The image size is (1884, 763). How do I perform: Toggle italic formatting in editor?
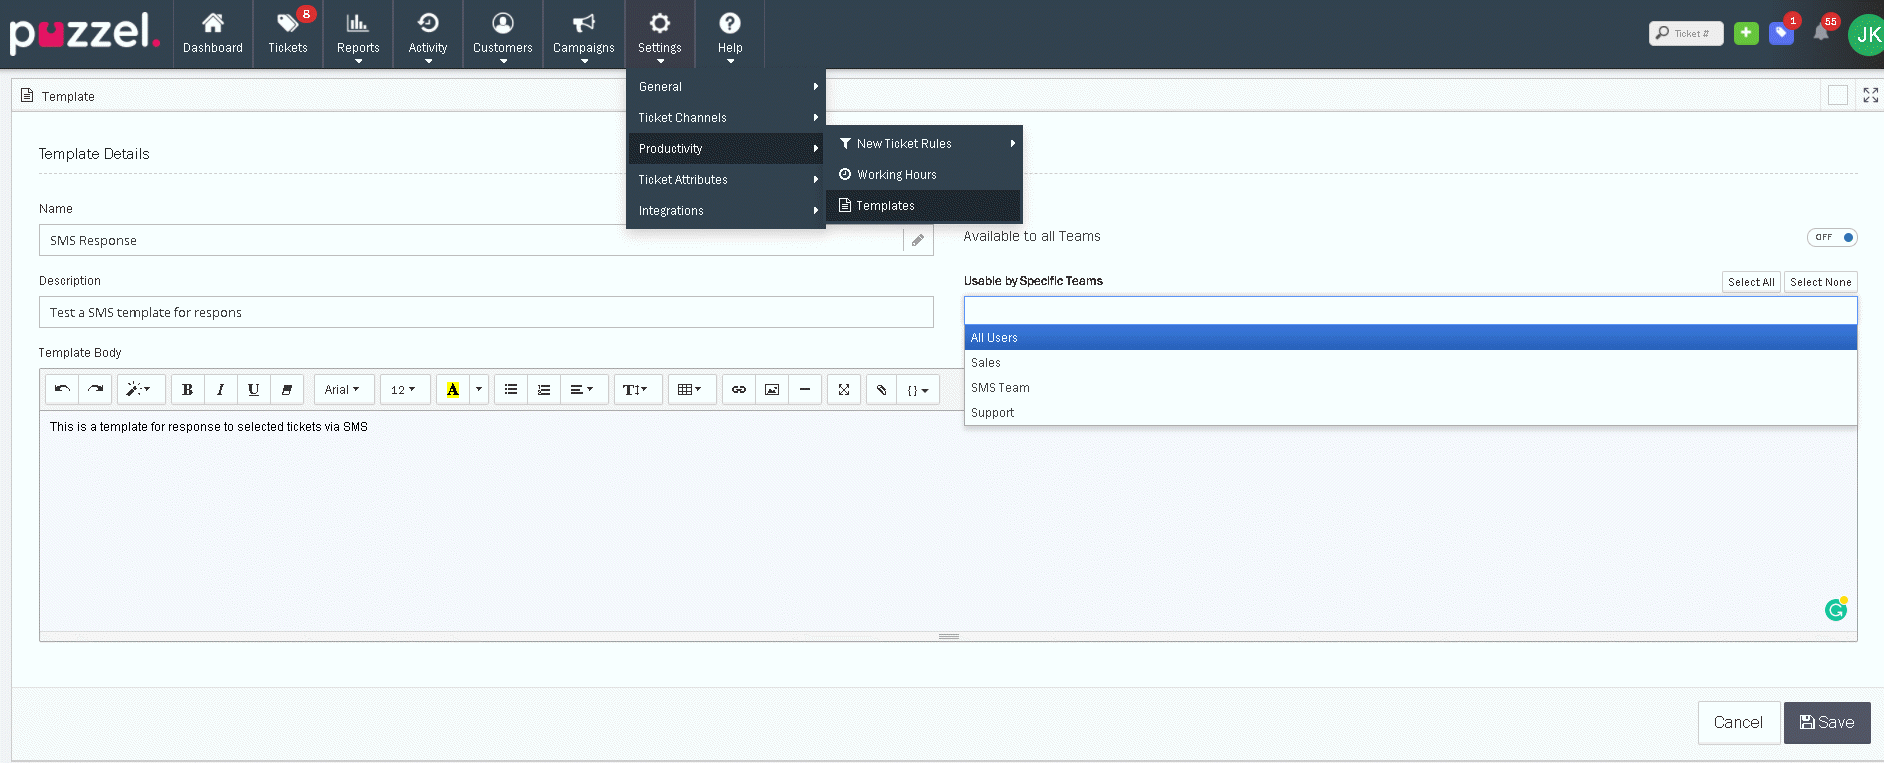pyautogui.click(x=220, y=390)
